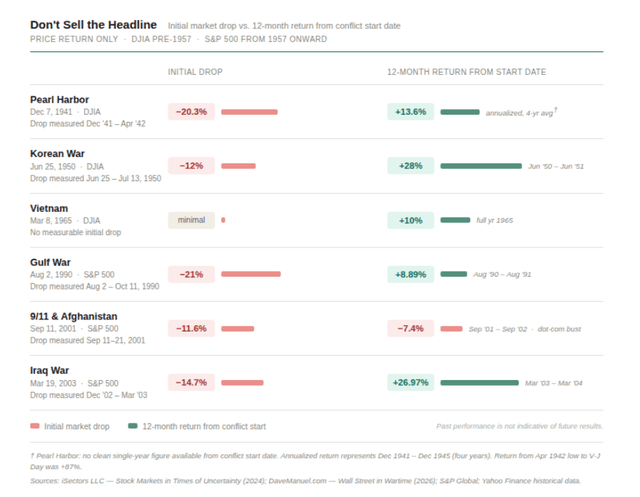
Task: Click the red Initial market drop legend swatch
Action: (35, 426)
